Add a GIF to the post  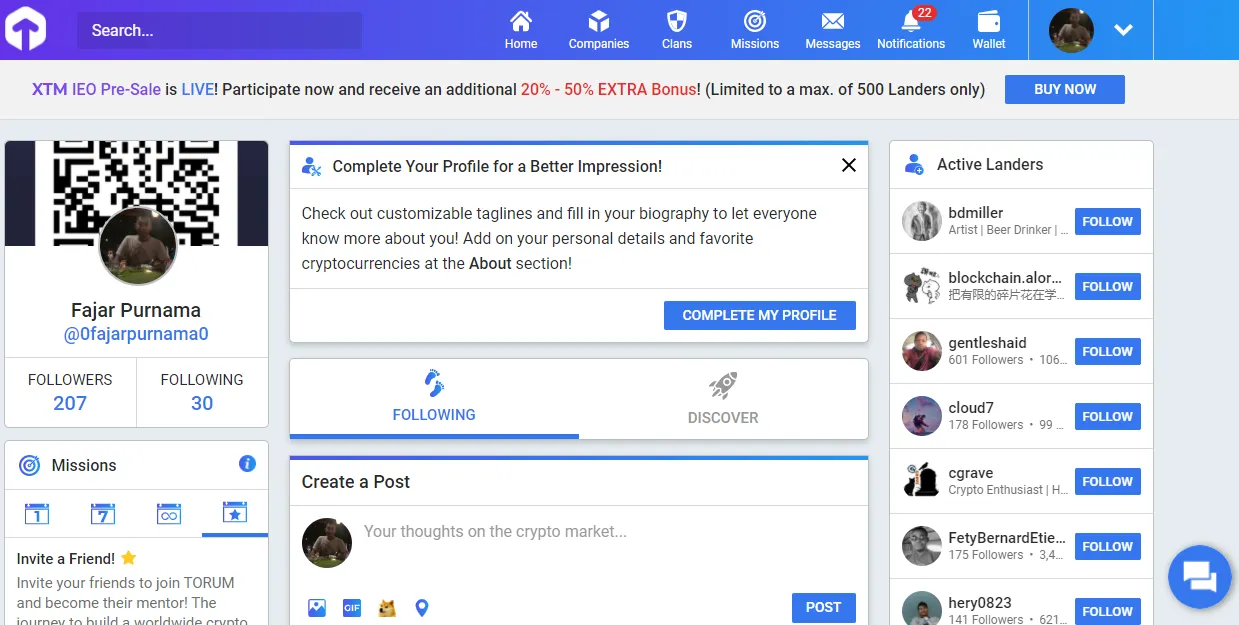pyautogui.click(x=352, y=607)
